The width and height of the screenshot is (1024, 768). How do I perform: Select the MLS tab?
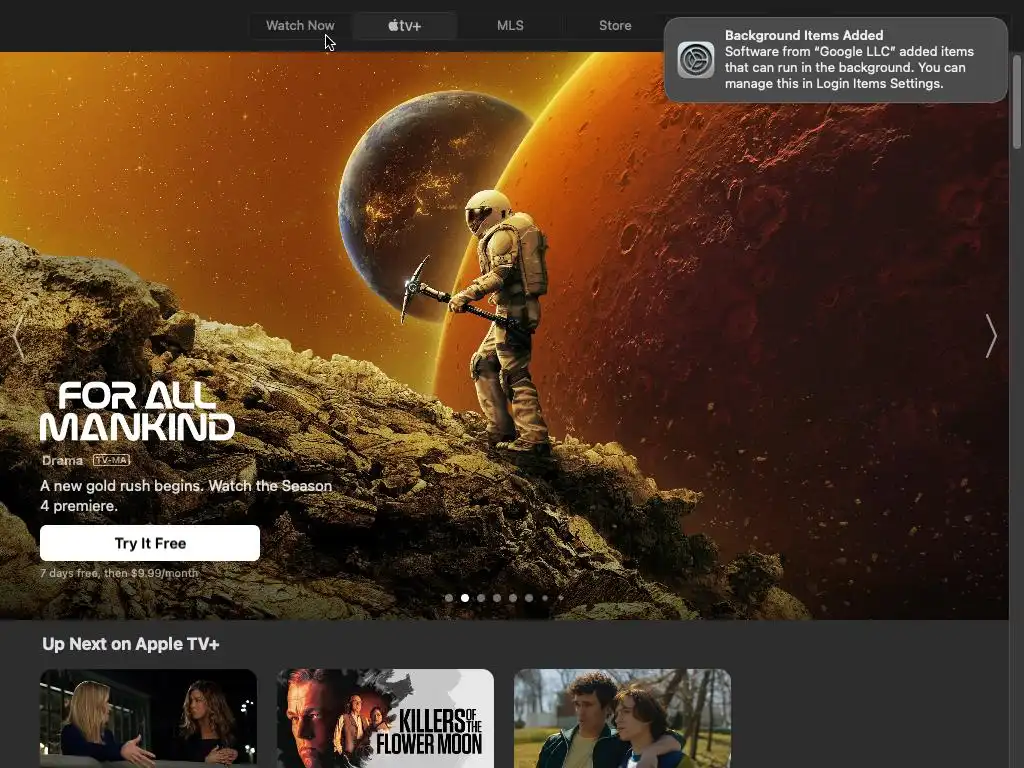click(510, 25)
